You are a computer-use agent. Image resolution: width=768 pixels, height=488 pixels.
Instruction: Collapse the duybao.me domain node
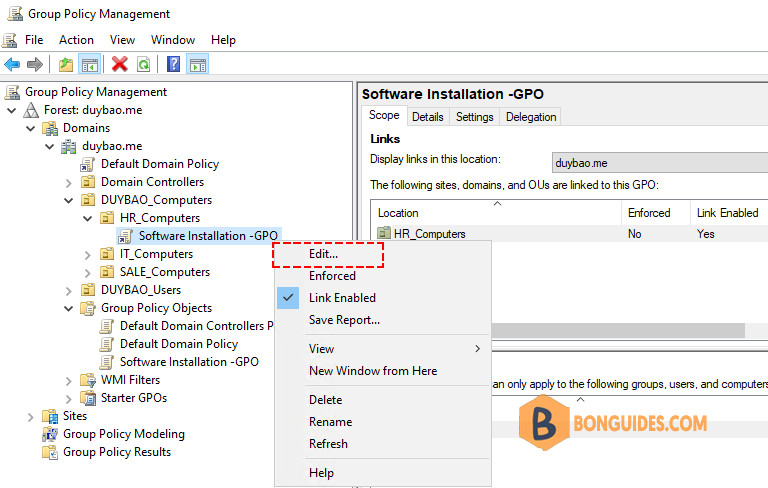49,146
